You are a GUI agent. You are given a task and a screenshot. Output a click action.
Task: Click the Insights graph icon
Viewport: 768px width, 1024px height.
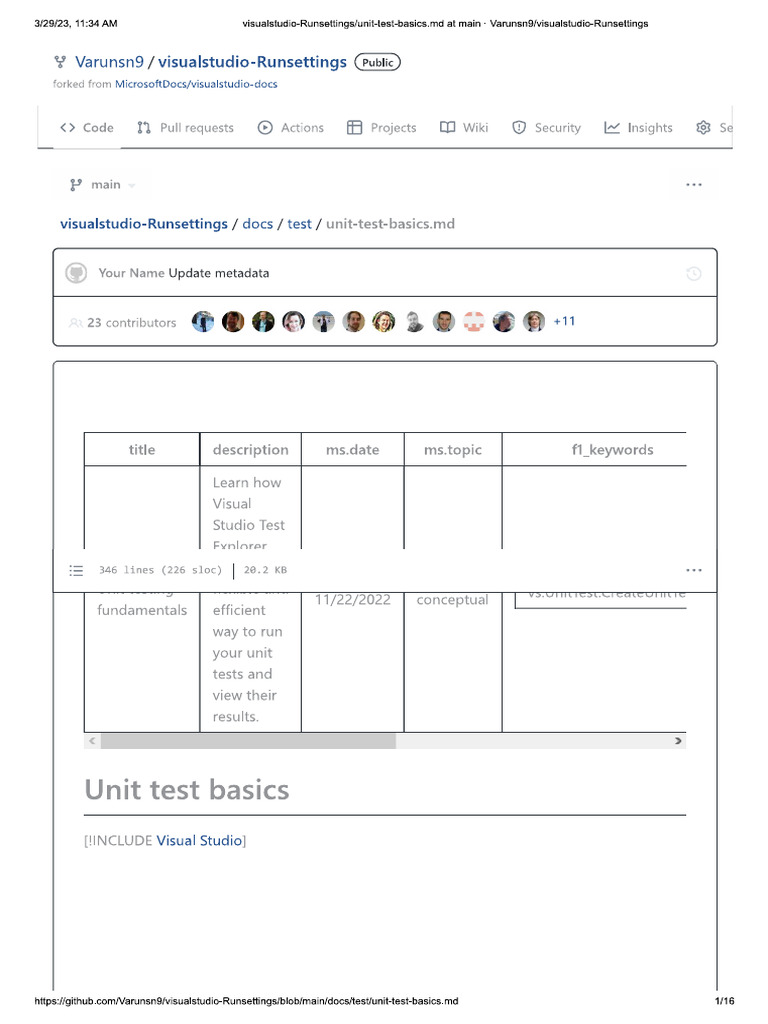pyautogui.click(x=612, y=128)
